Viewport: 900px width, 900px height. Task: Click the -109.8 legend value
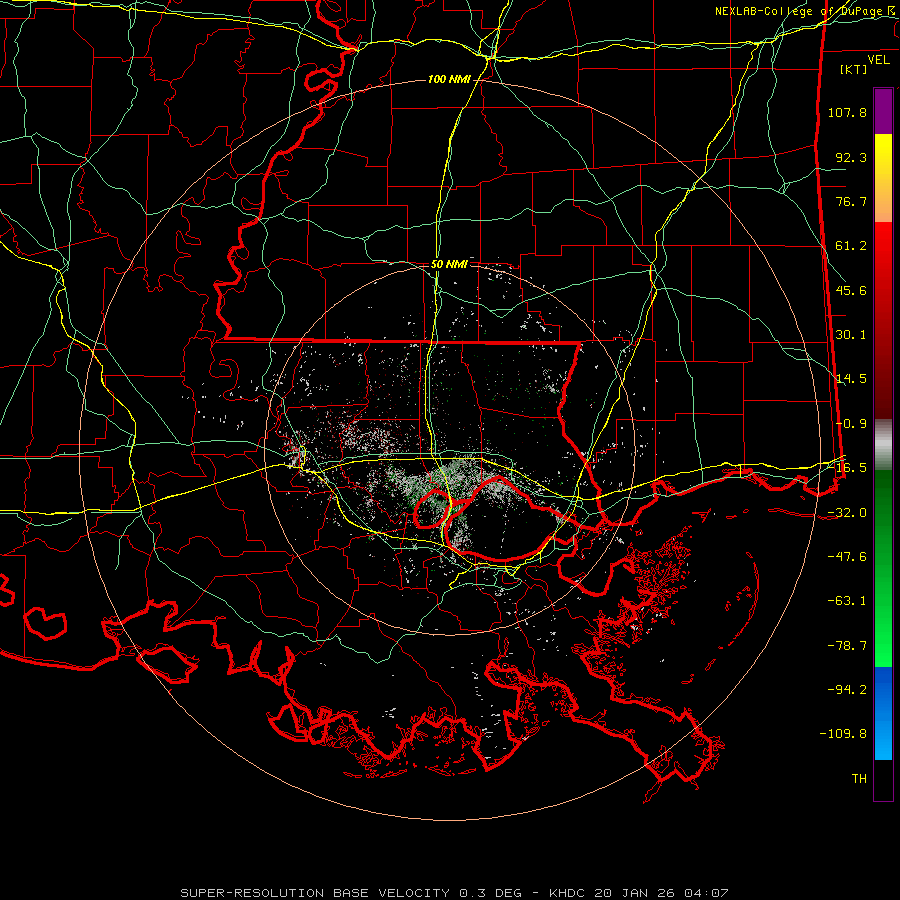pyautogui.click(x=844, y=734)
